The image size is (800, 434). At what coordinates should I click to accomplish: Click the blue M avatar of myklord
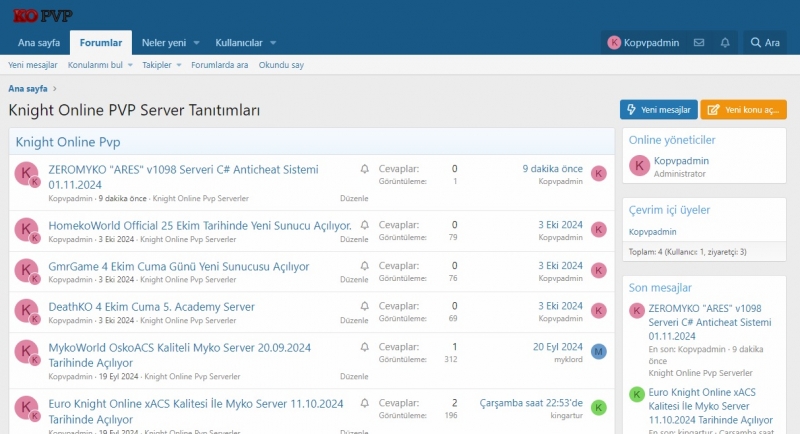click(x=598, y=351)
